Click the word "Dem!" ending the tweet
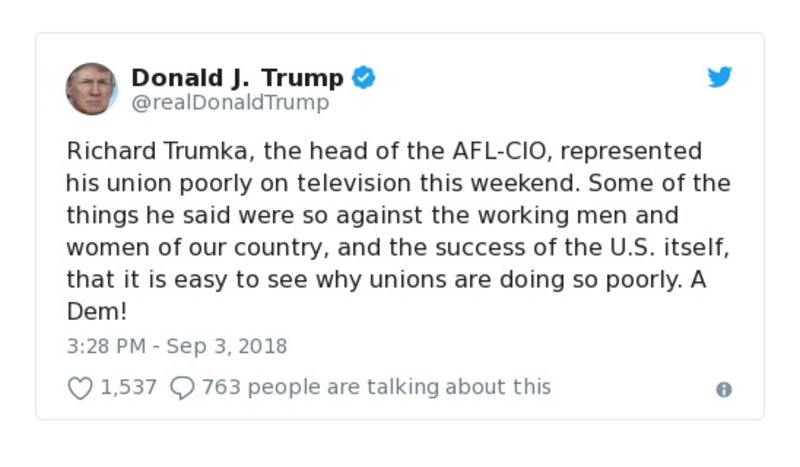 tap(97, 311)
